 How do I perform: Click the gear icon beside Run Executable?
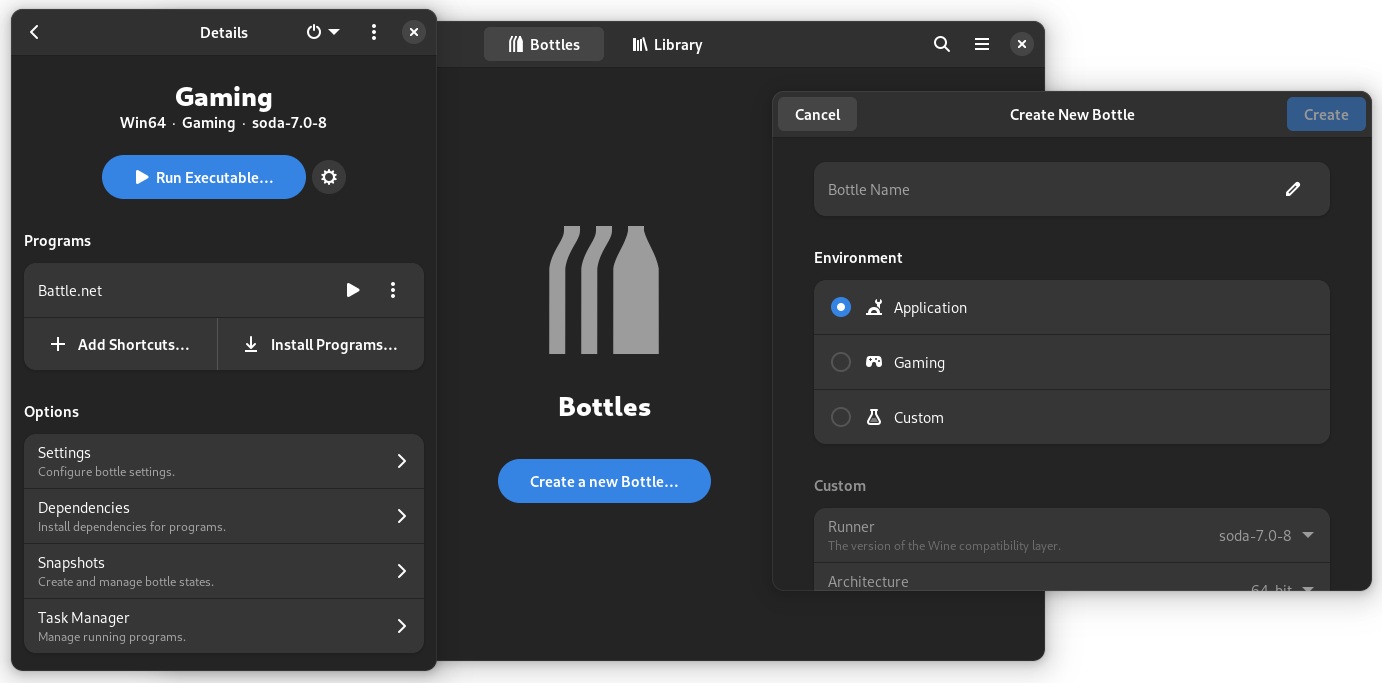coord(329,177)
